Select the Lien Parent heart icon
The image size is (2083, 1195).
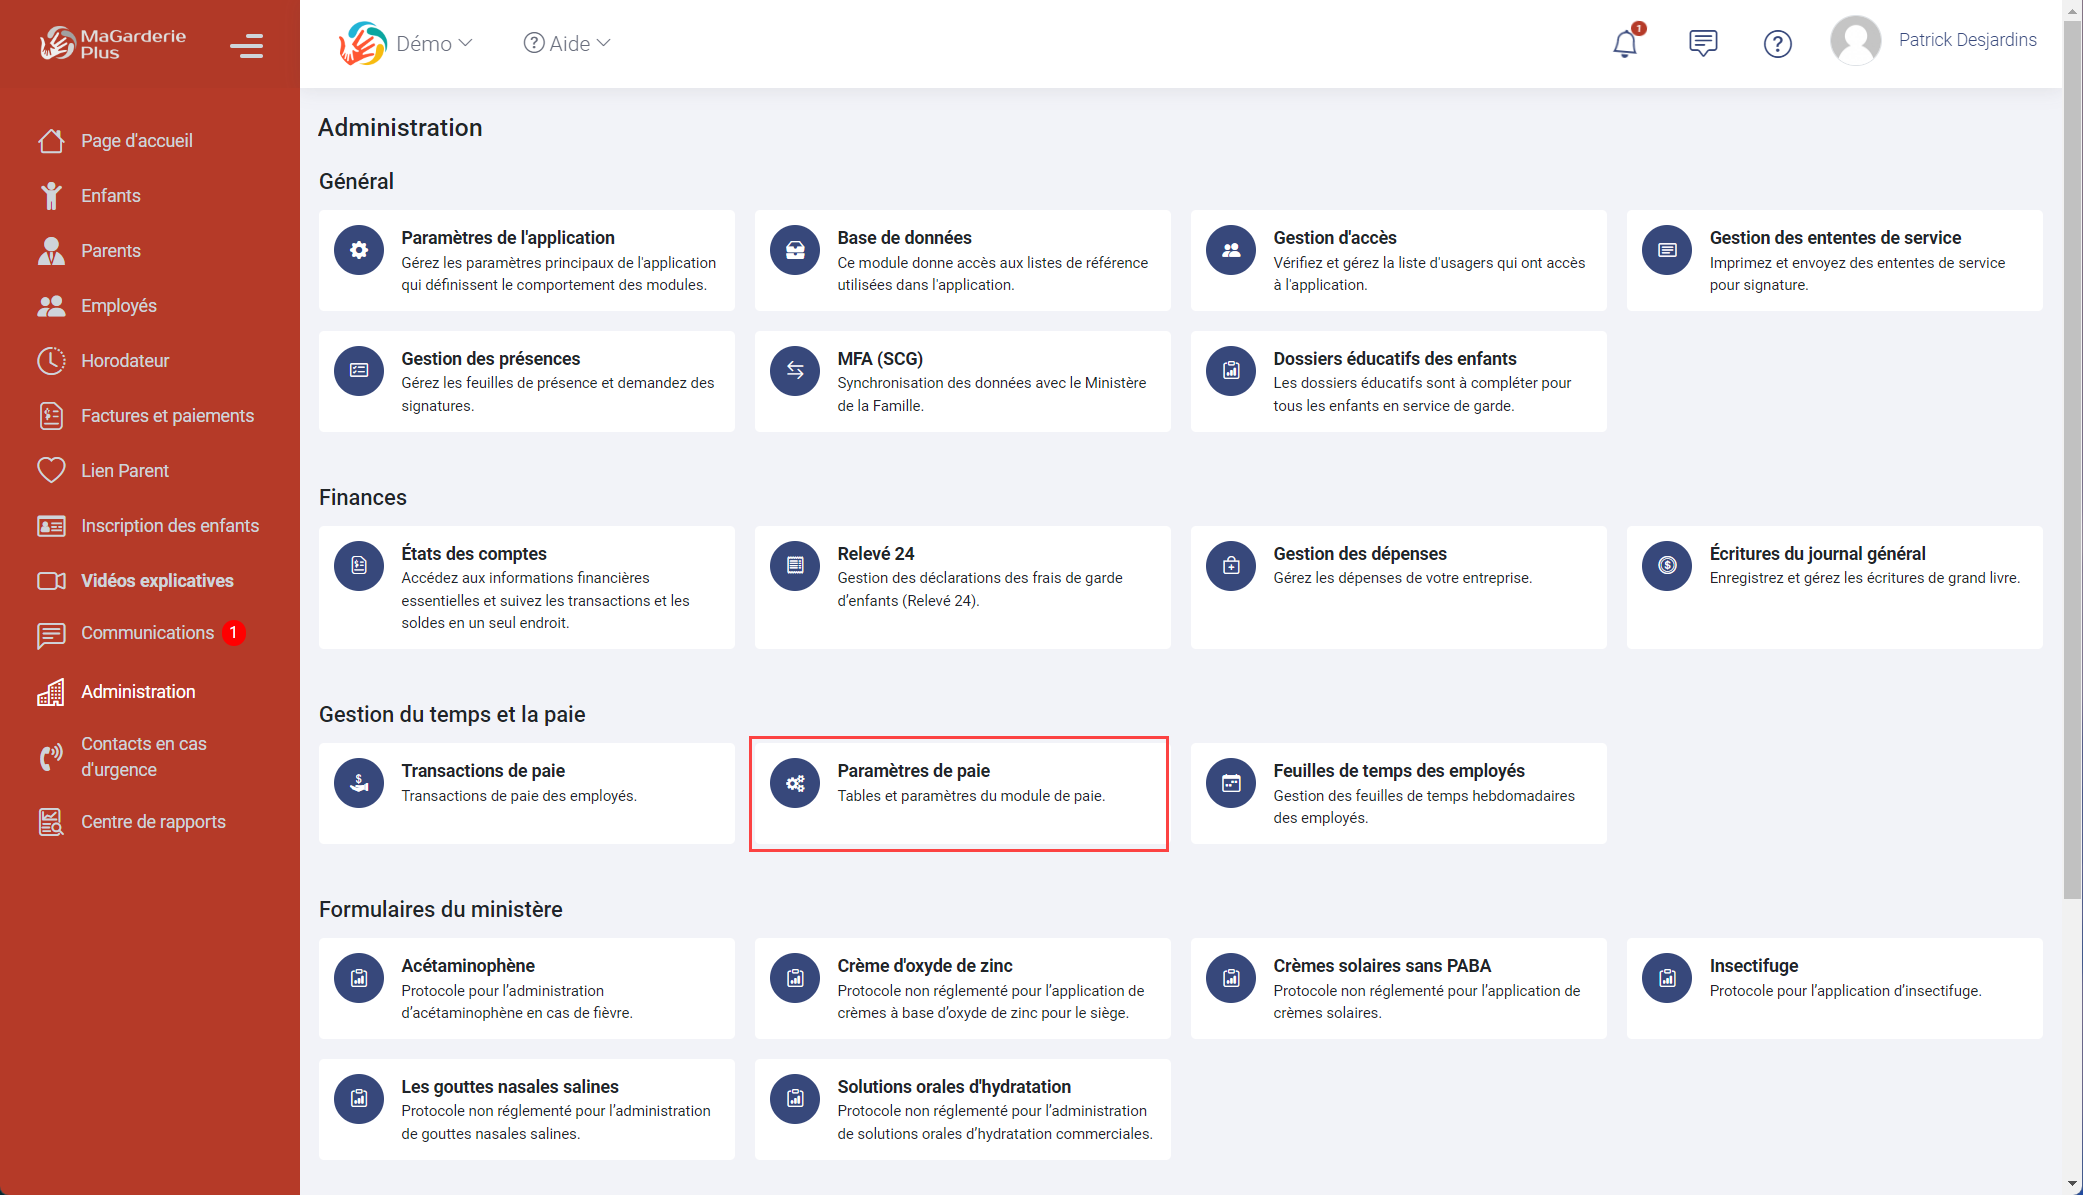click(x=52, y=470)
